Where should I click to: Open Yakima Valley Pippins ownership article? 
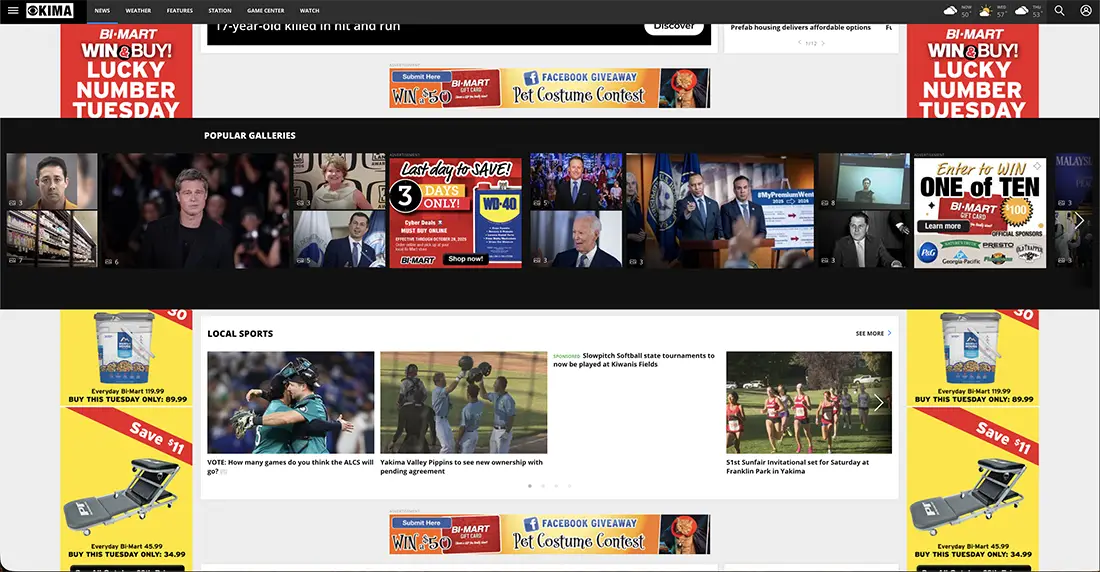click(462, 467)
